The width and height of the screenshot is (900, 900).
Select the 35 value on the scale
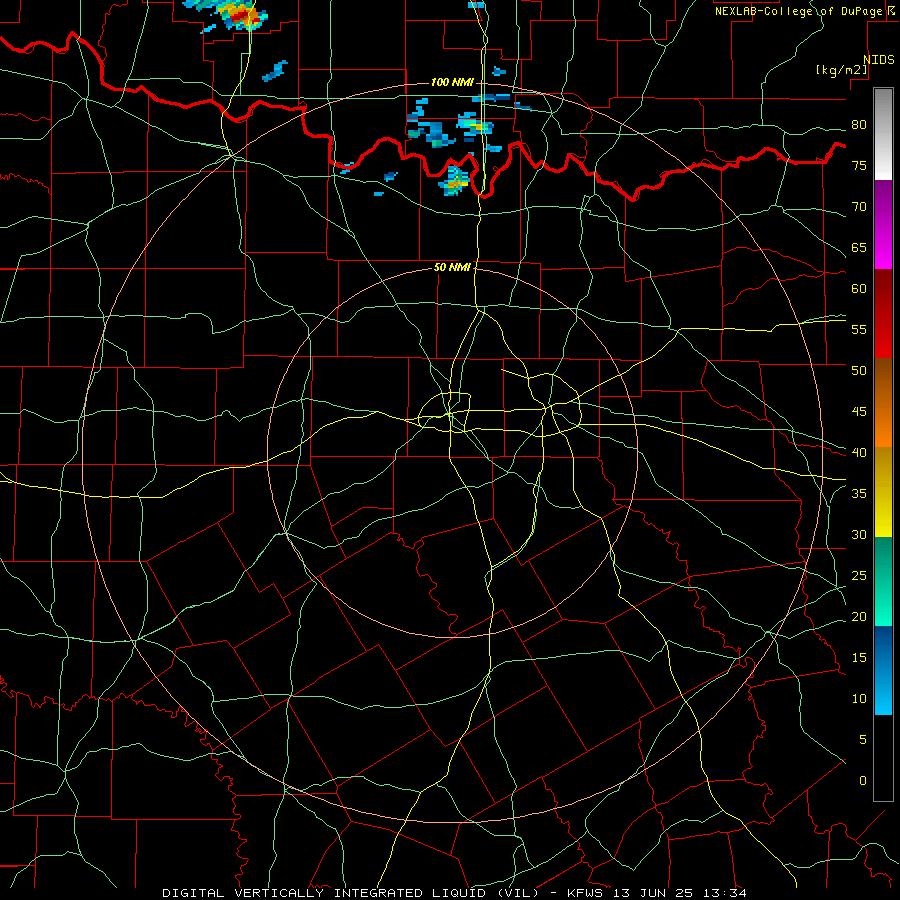859,494
